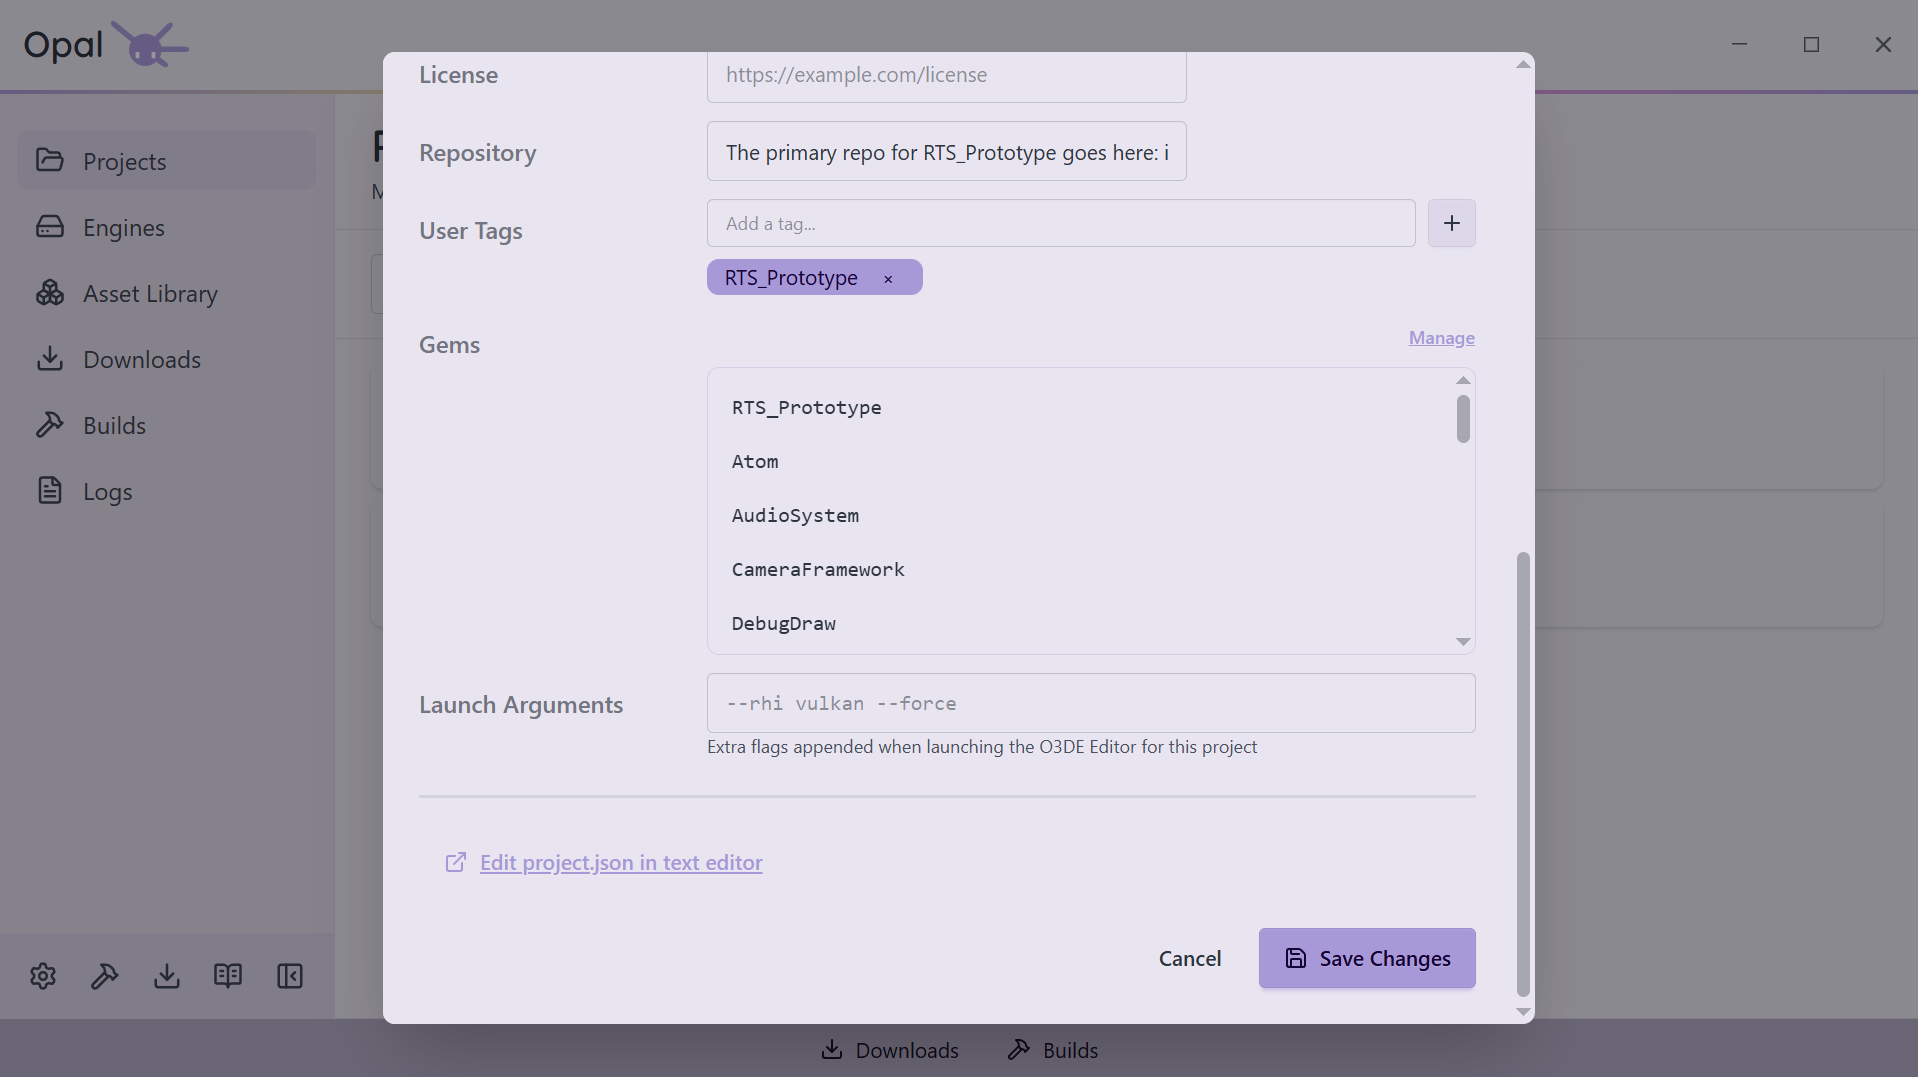Remove the RTS_Prototype tag
The width and height of the screenshot is (1918, 1077).
tap(888, 279)
